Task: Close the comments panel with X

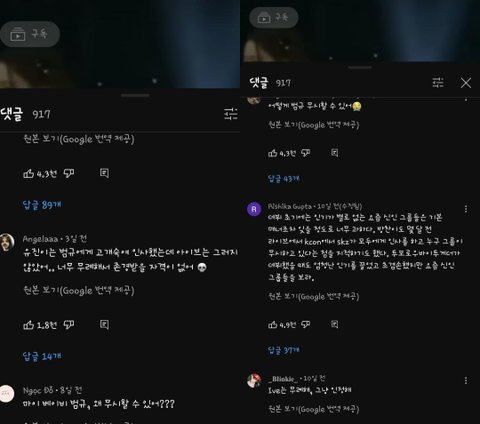Action: point(466,83)
